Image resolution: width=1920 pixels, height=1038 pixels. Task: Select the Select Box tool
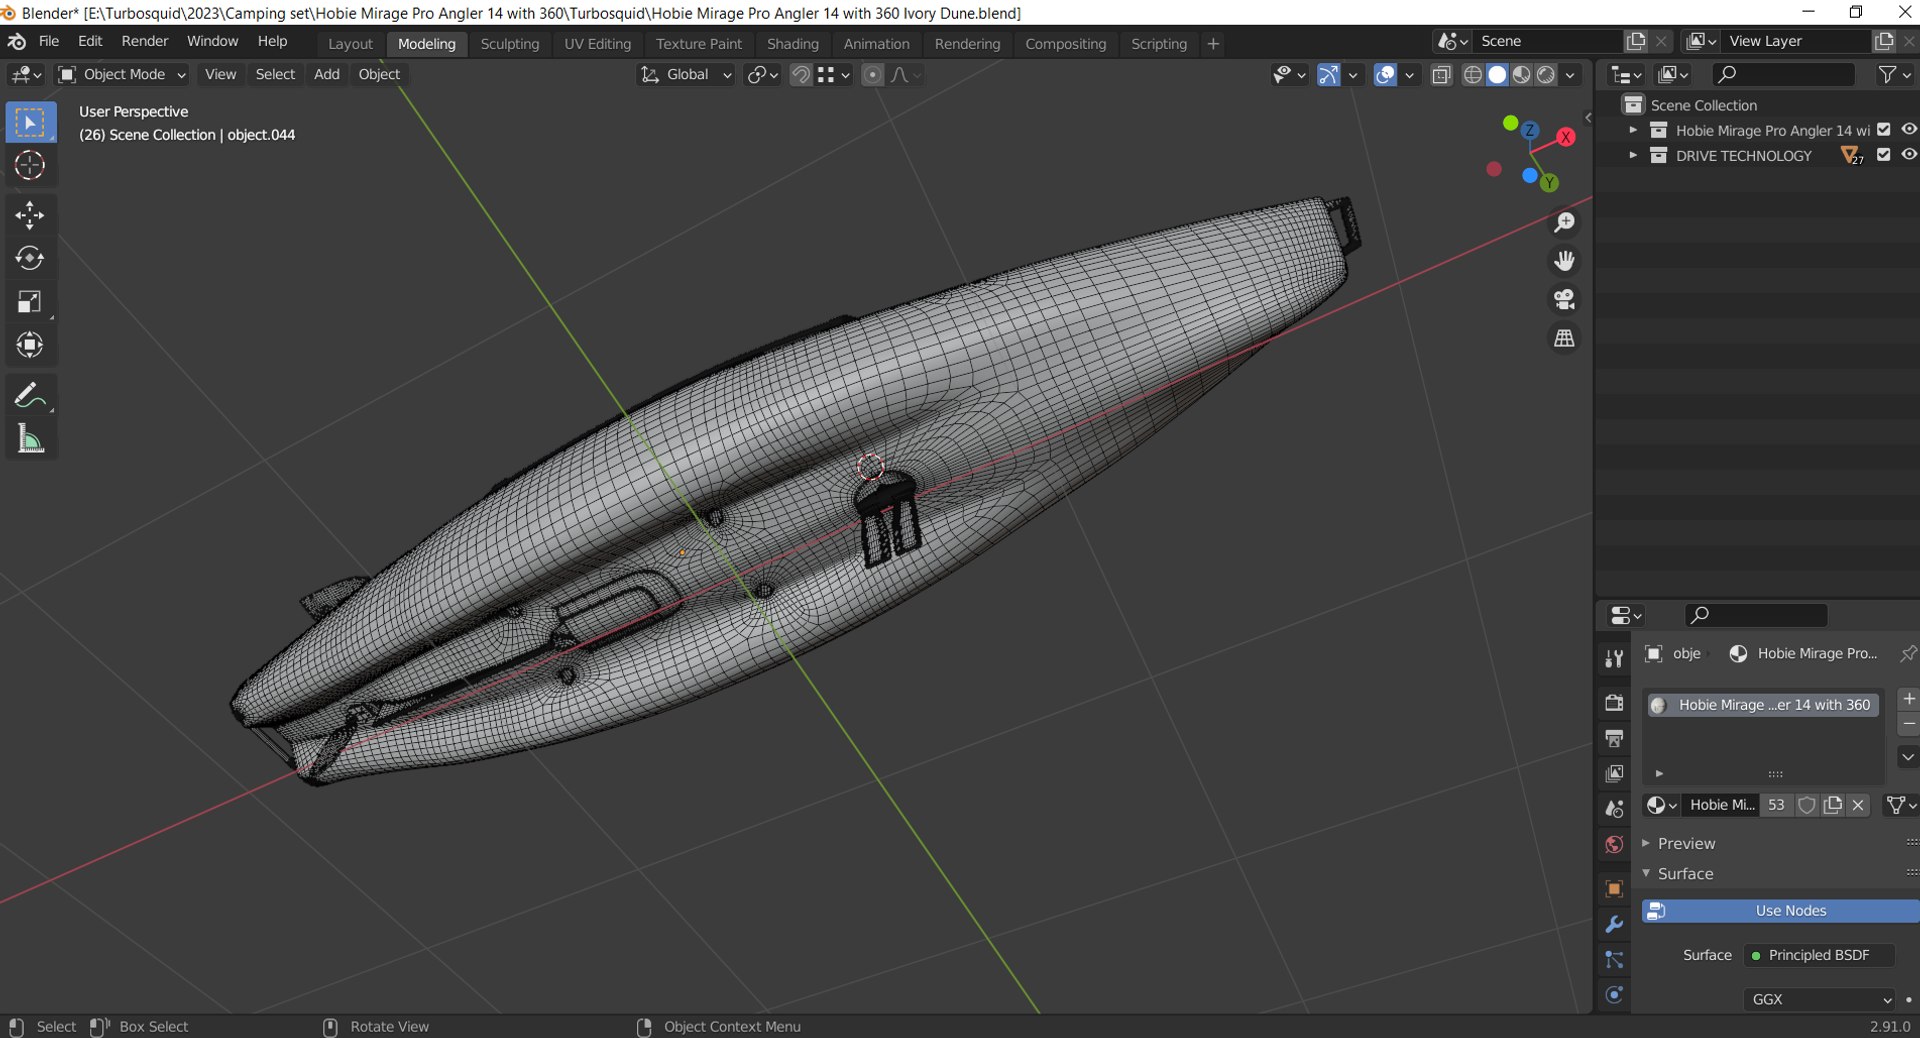pyautogui.click(x=30, y=123)
